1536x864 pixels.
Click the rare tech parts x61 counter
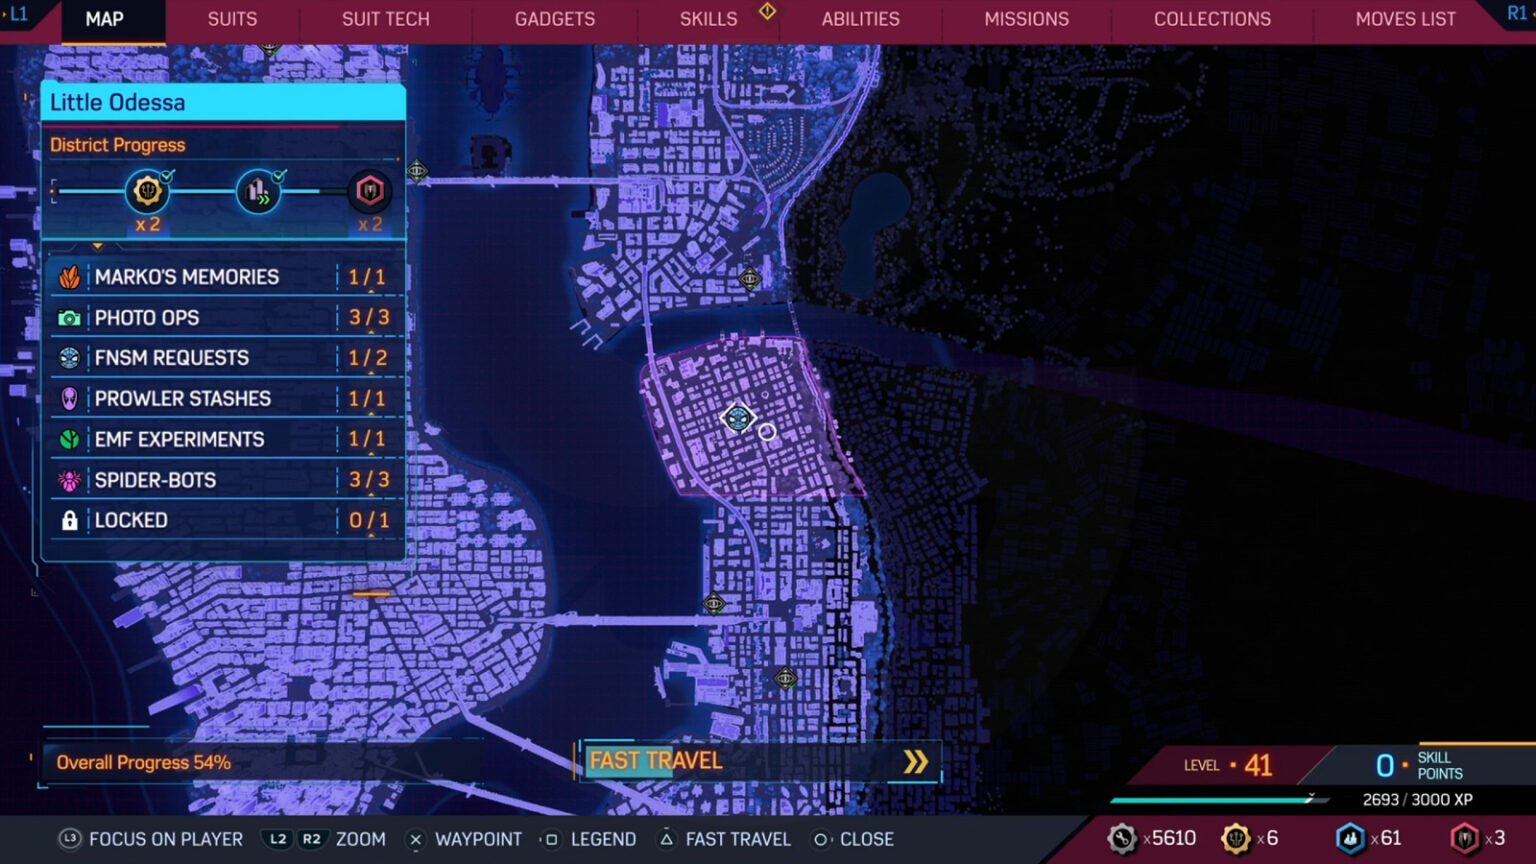[1369, 838]
